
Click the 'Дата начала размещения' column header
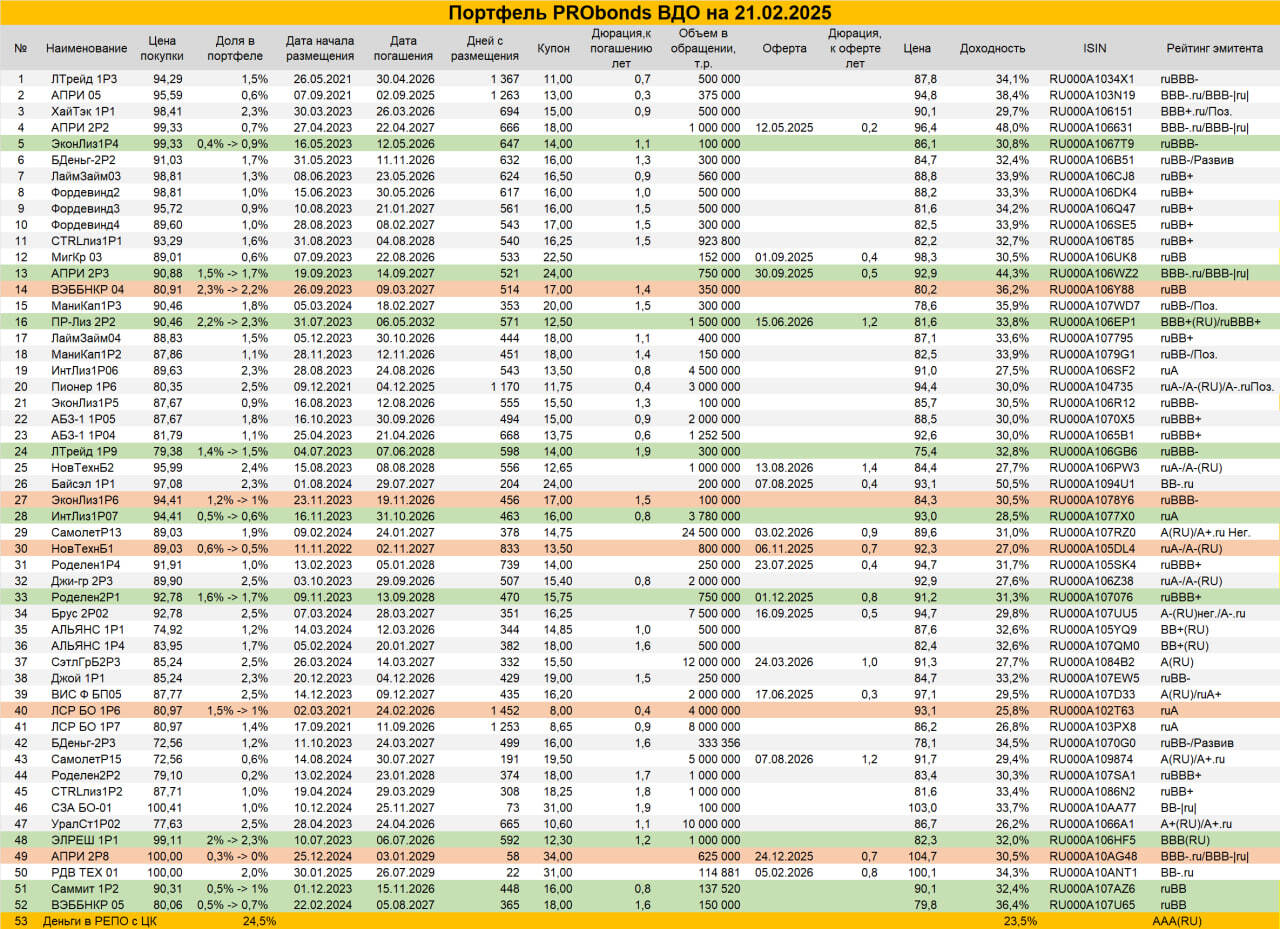tap(320, 49)
